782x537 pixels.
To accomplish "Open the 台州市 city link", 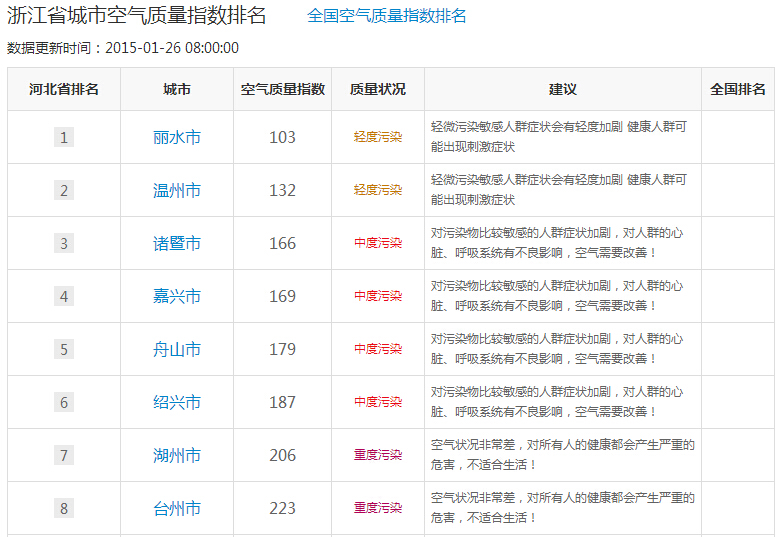I will coord(177,508).
